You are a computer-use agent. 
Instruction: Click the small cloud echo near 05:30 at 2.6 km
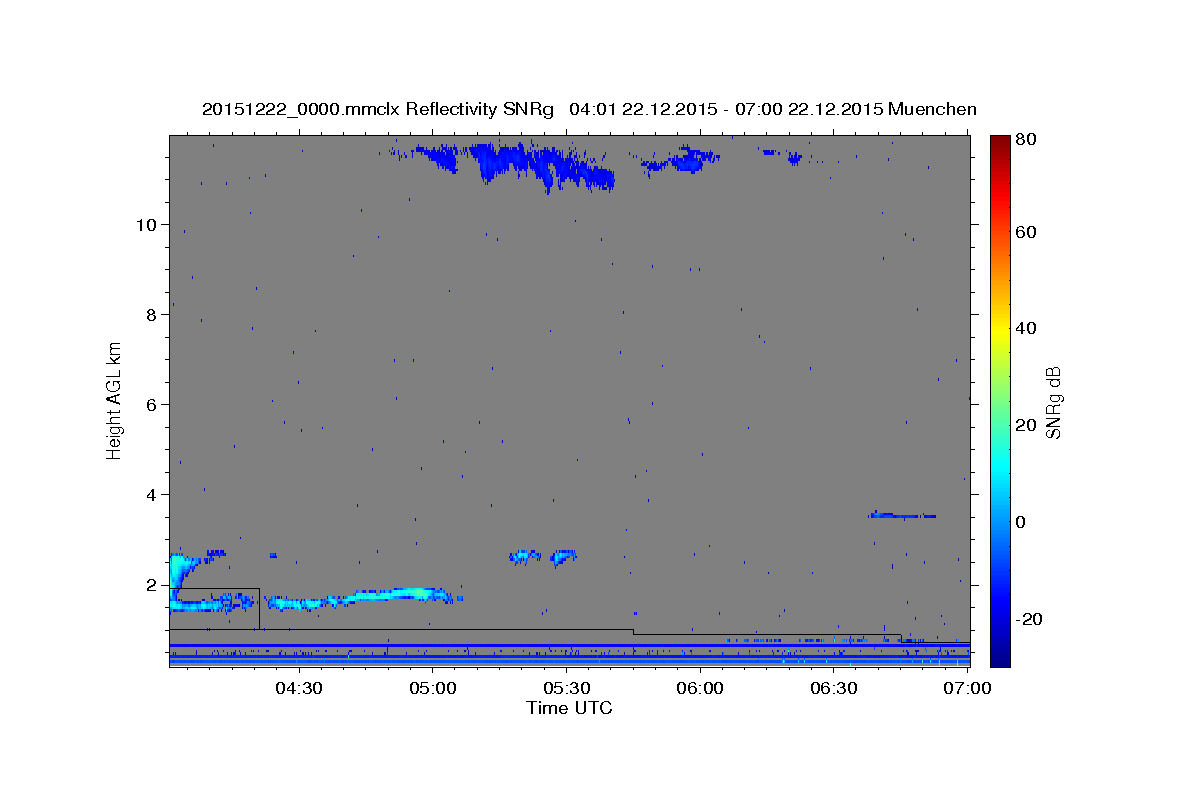coord(564,557)
